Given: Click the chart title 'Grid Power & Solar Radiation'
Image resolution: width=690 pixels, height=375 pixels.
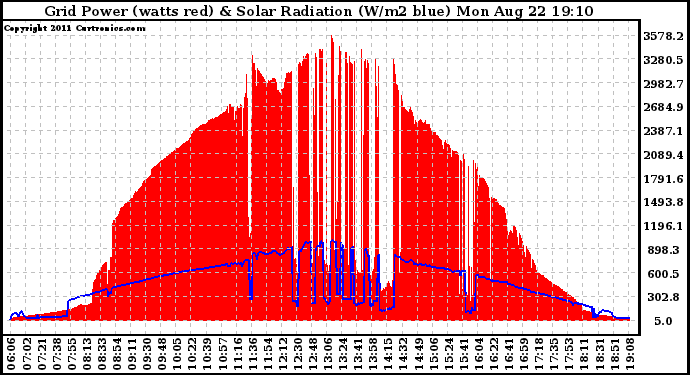Looking at the screenshot, I should tap(319, 11).
